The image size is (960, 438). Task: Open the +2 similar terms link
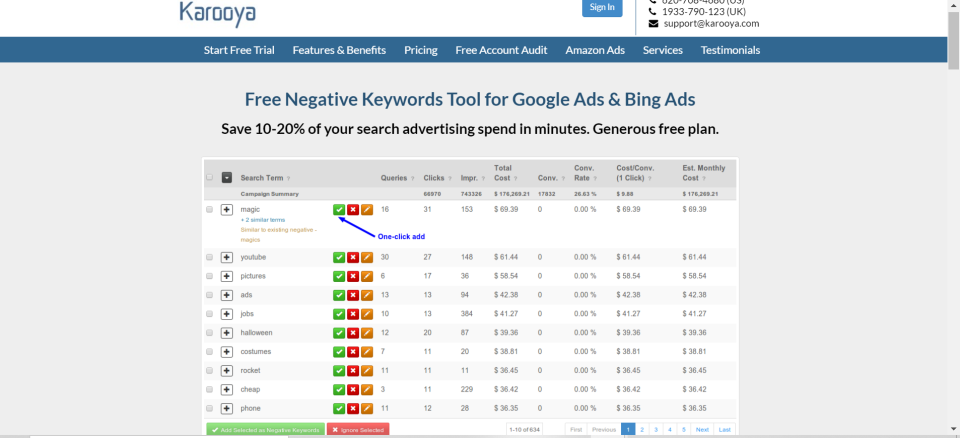click(x=263, y=219)
